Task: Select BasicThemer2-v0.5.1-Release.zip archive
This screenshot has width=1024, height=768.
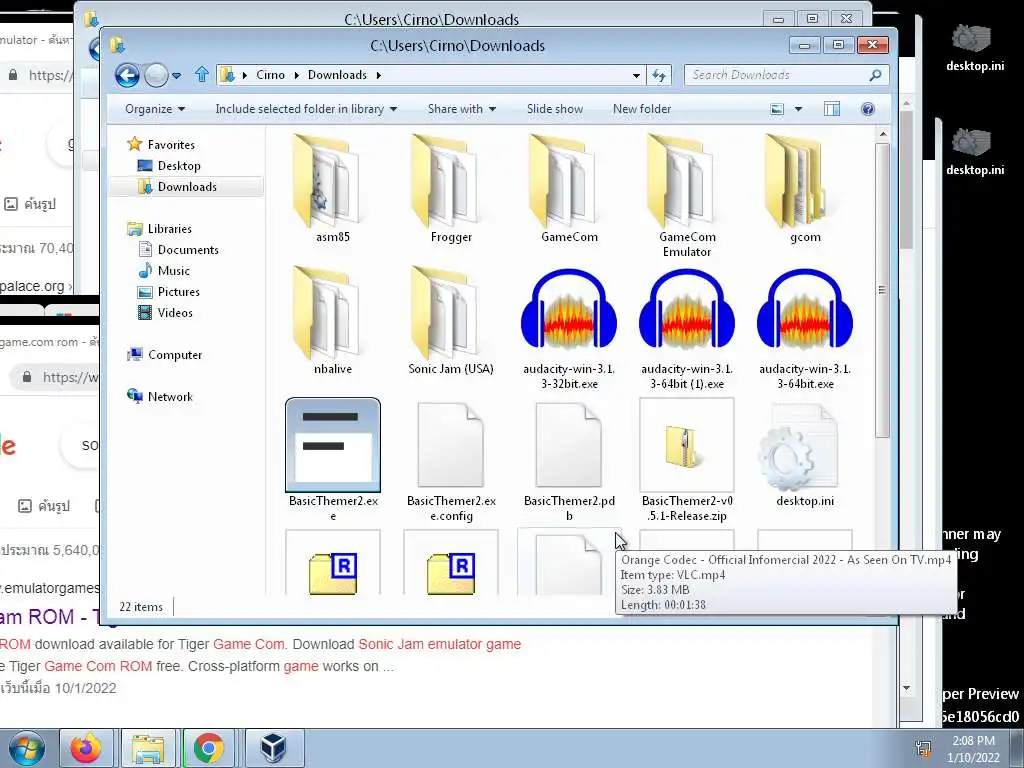Action: click(x=687, y=461)
